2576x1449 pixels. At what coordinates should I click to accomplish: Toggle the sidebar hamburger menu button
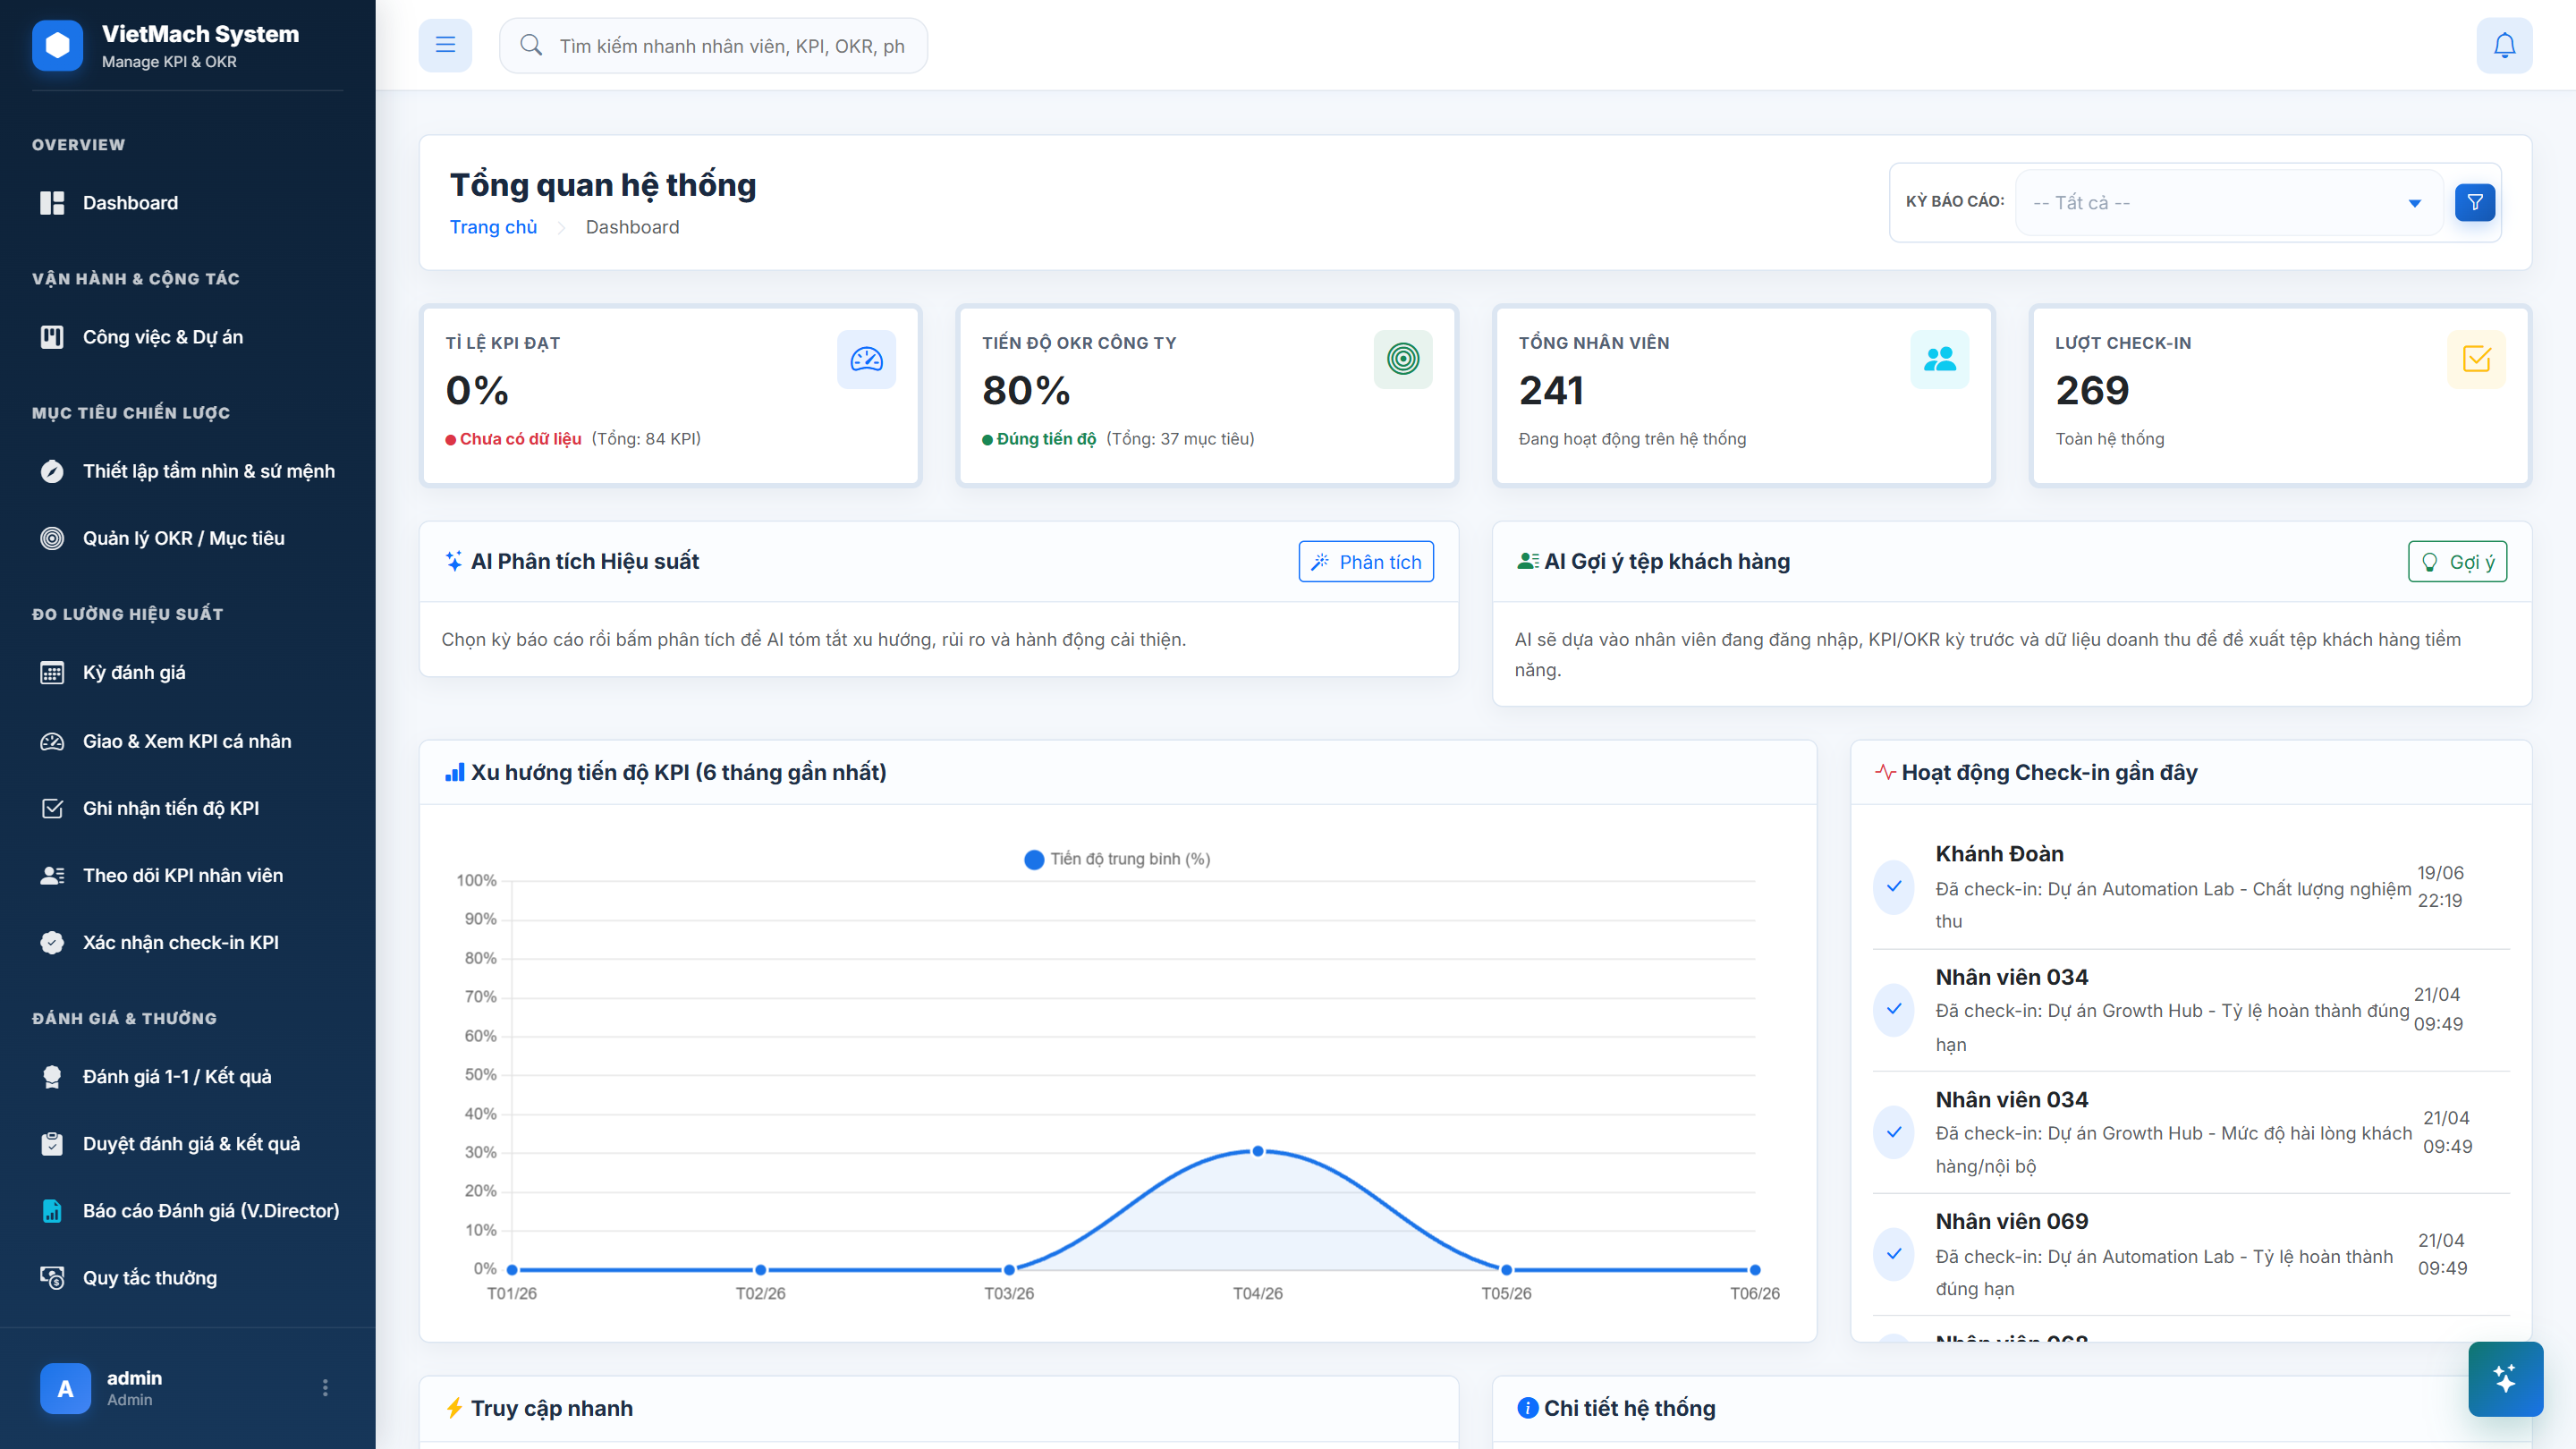(445, 45)
